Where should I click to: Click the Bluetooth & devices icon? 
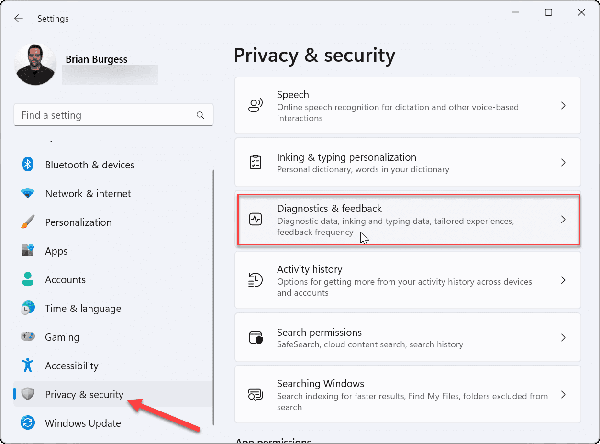click(x=28, y=165)
